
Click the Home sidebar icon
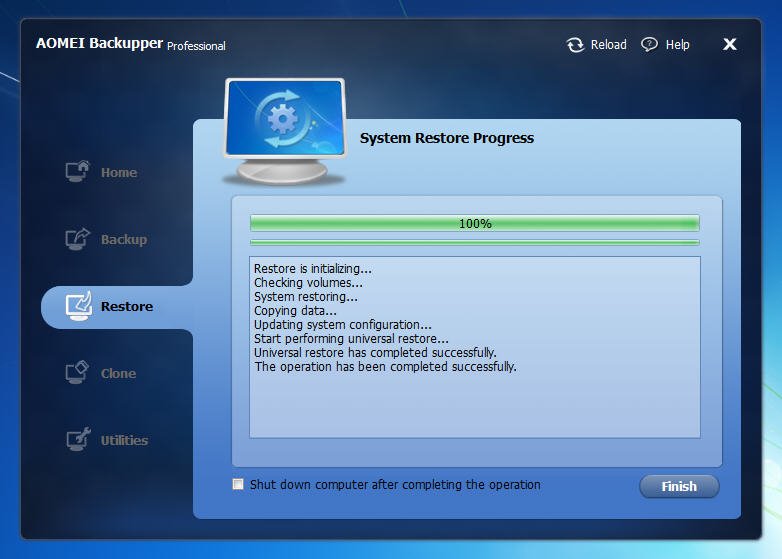[x=77, y=172]
